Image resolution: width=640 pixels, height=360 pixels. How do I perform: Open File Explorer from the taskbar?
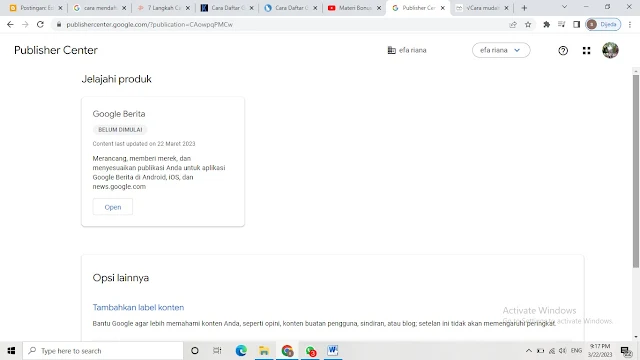264,351
